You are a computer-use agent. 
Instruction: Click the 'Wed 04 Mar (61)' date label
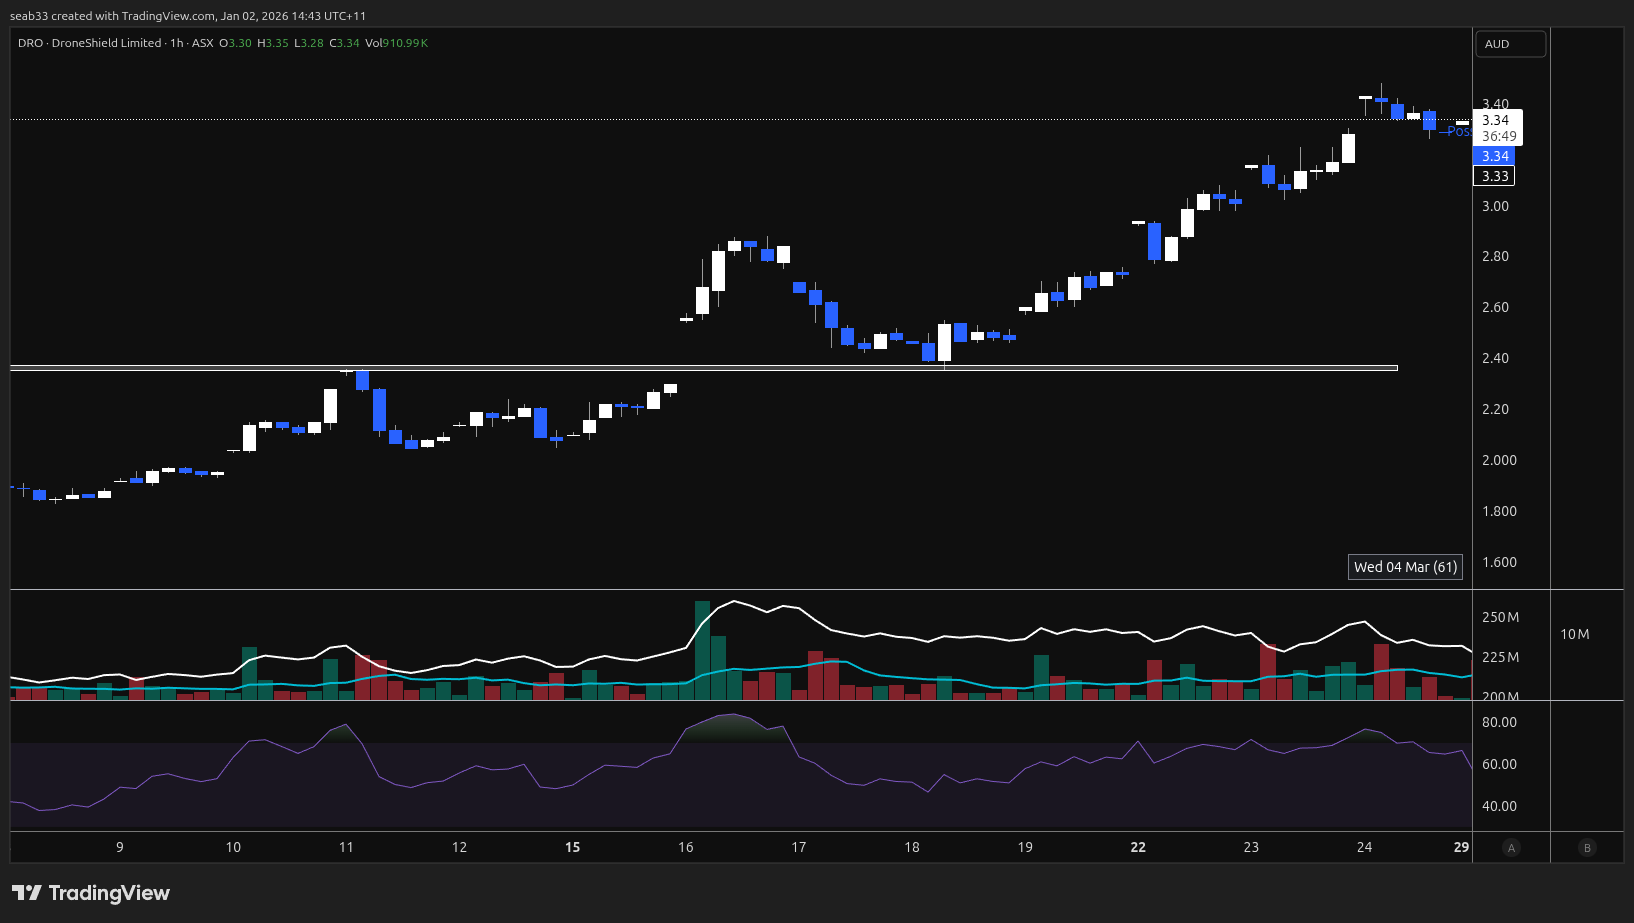(x=1405, y=567)
